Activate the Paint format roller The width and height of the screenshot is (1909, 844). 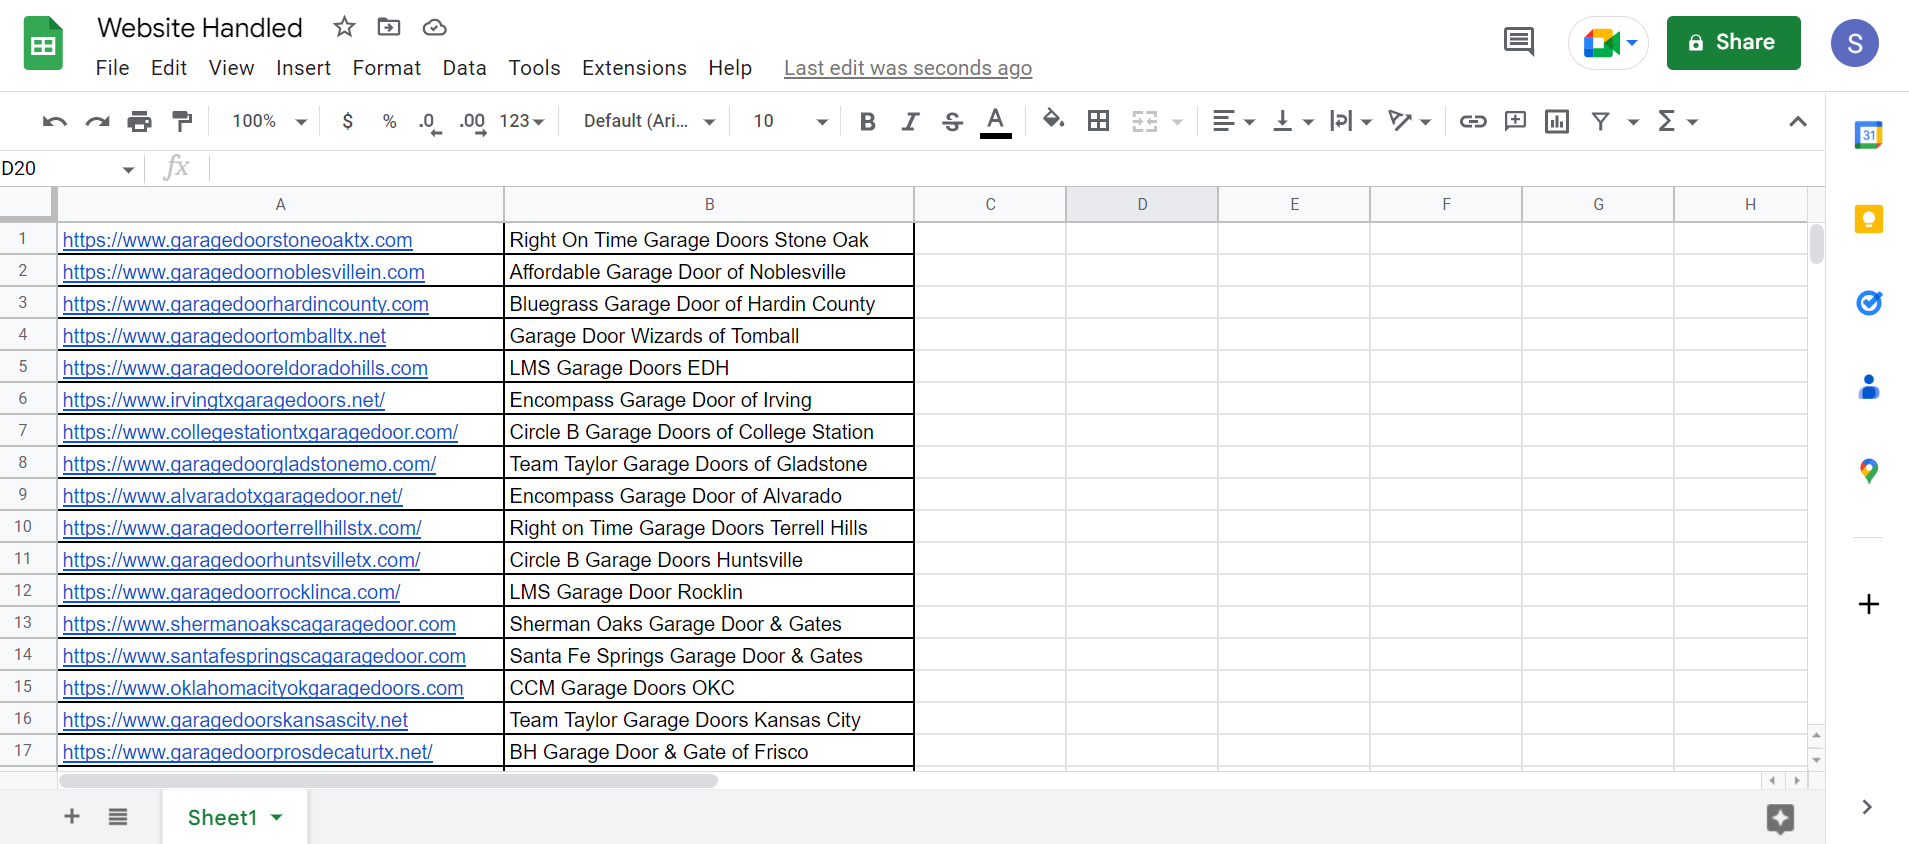182,121
